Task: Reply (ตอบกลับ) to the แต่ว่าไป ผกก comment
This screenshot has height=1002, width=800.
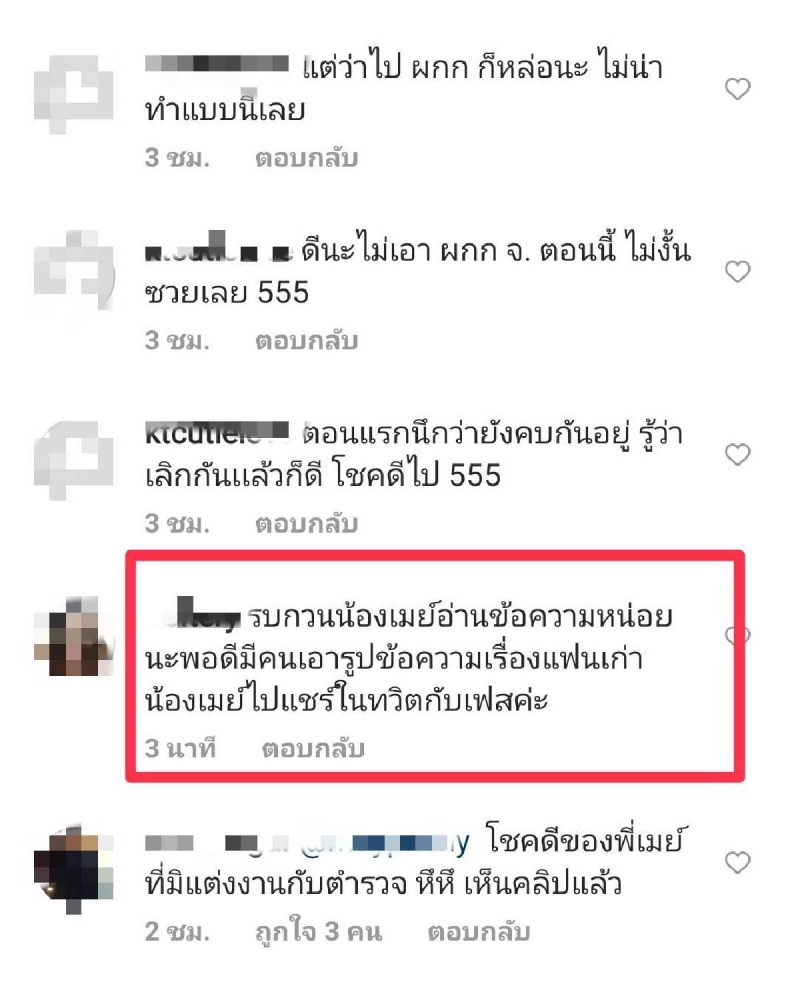Action: pyautogui.click(x=306, y=158)
